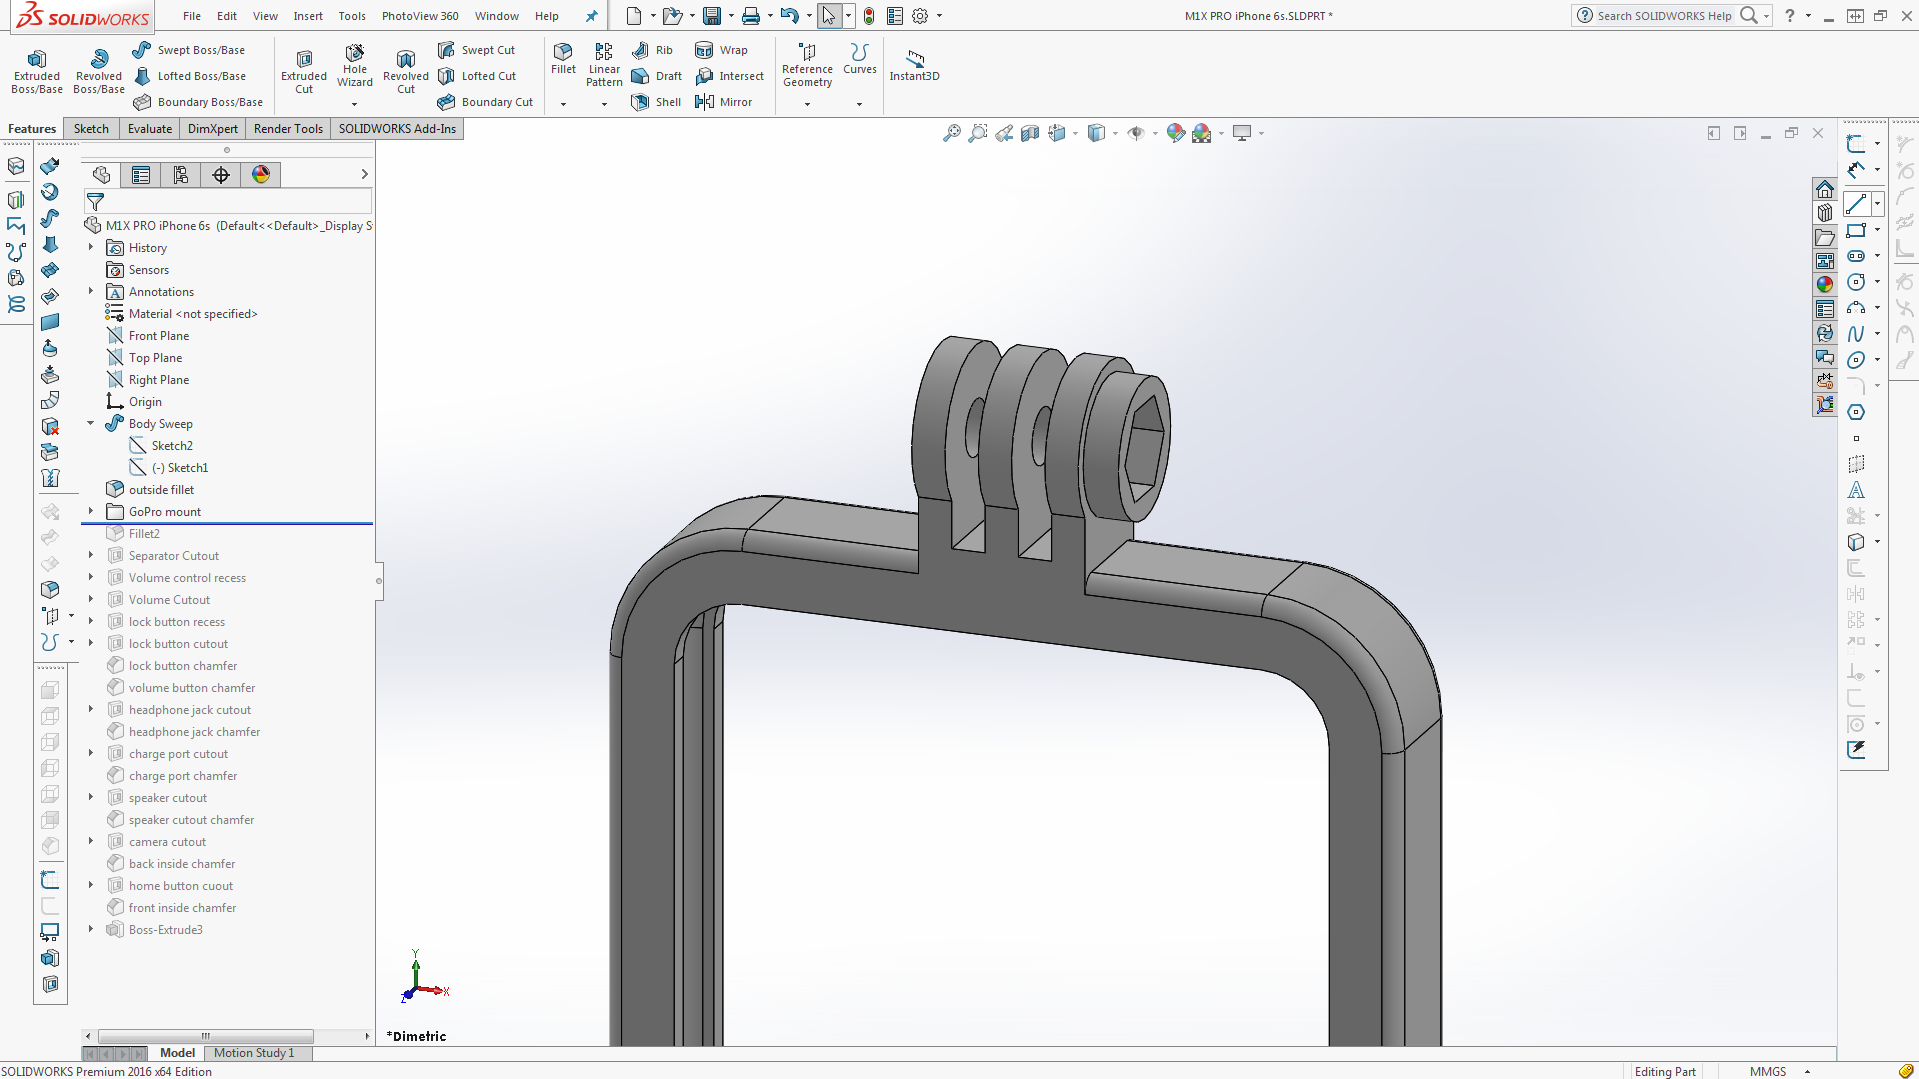The width and height of the screenshot is (1919, 1079).
Task: Open the PropertyManager tab icon
Action: click(141, 175)
